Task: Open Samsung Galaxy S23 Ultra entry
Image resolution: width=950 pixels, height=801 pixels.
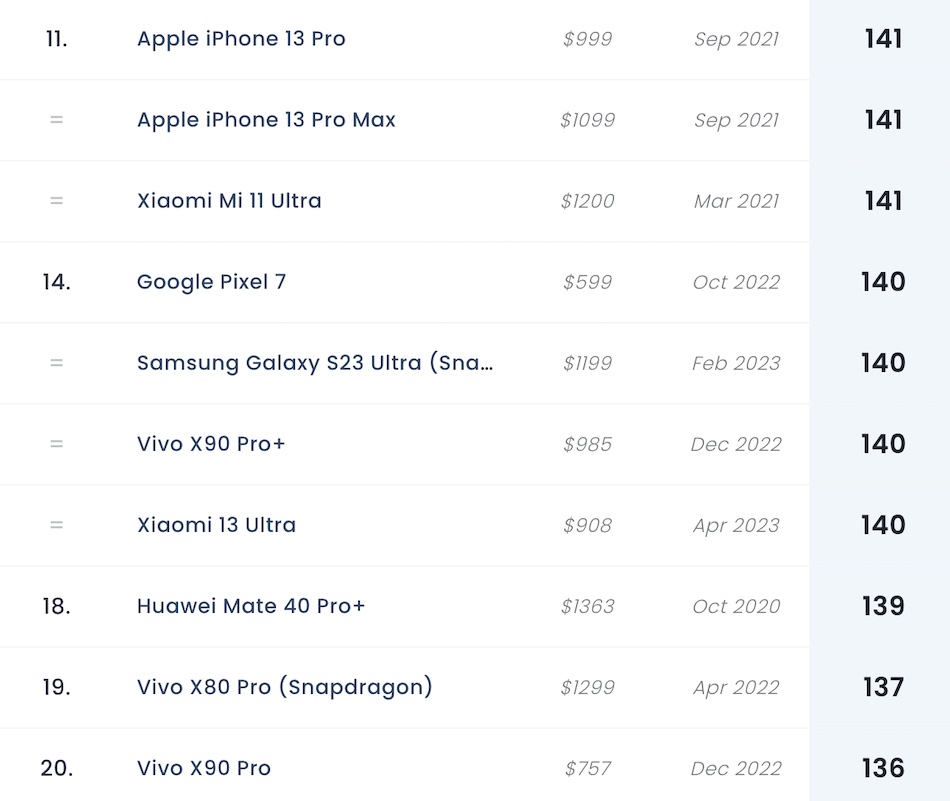Action: click(315, 363)
